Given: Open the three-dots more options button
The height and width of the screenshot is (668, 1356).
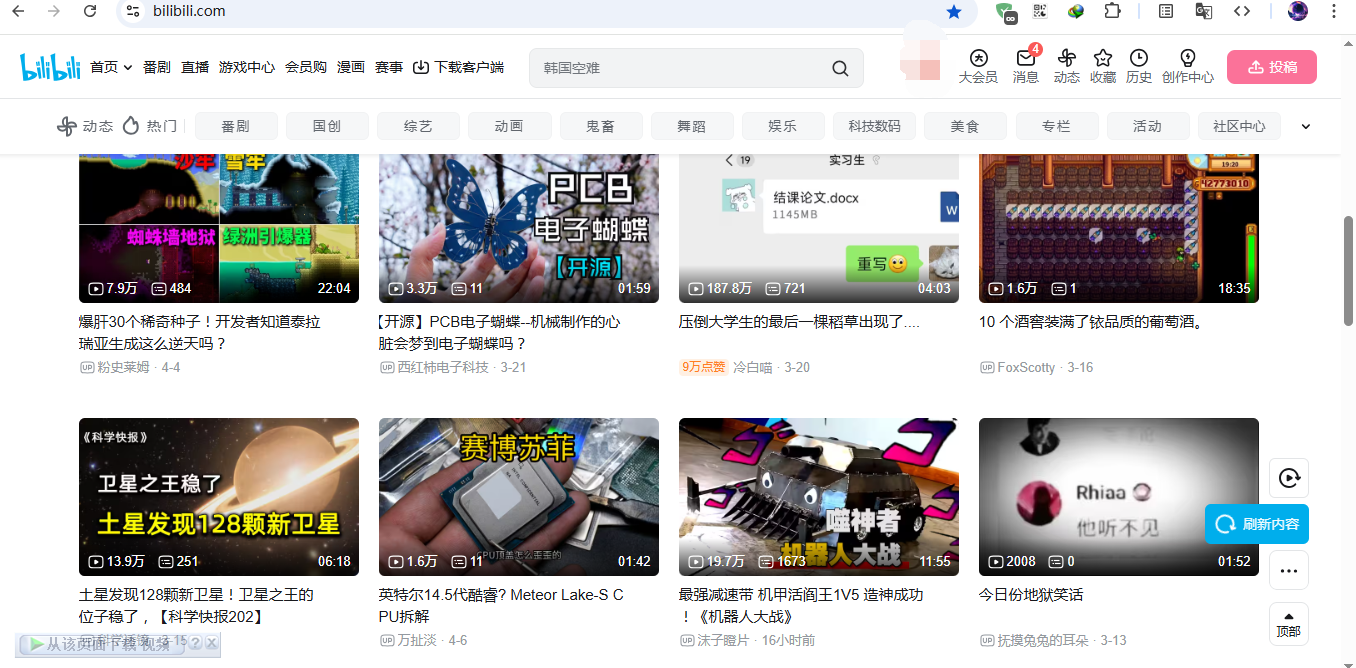Looking at the screenshot, I should tap(1288, 570).
